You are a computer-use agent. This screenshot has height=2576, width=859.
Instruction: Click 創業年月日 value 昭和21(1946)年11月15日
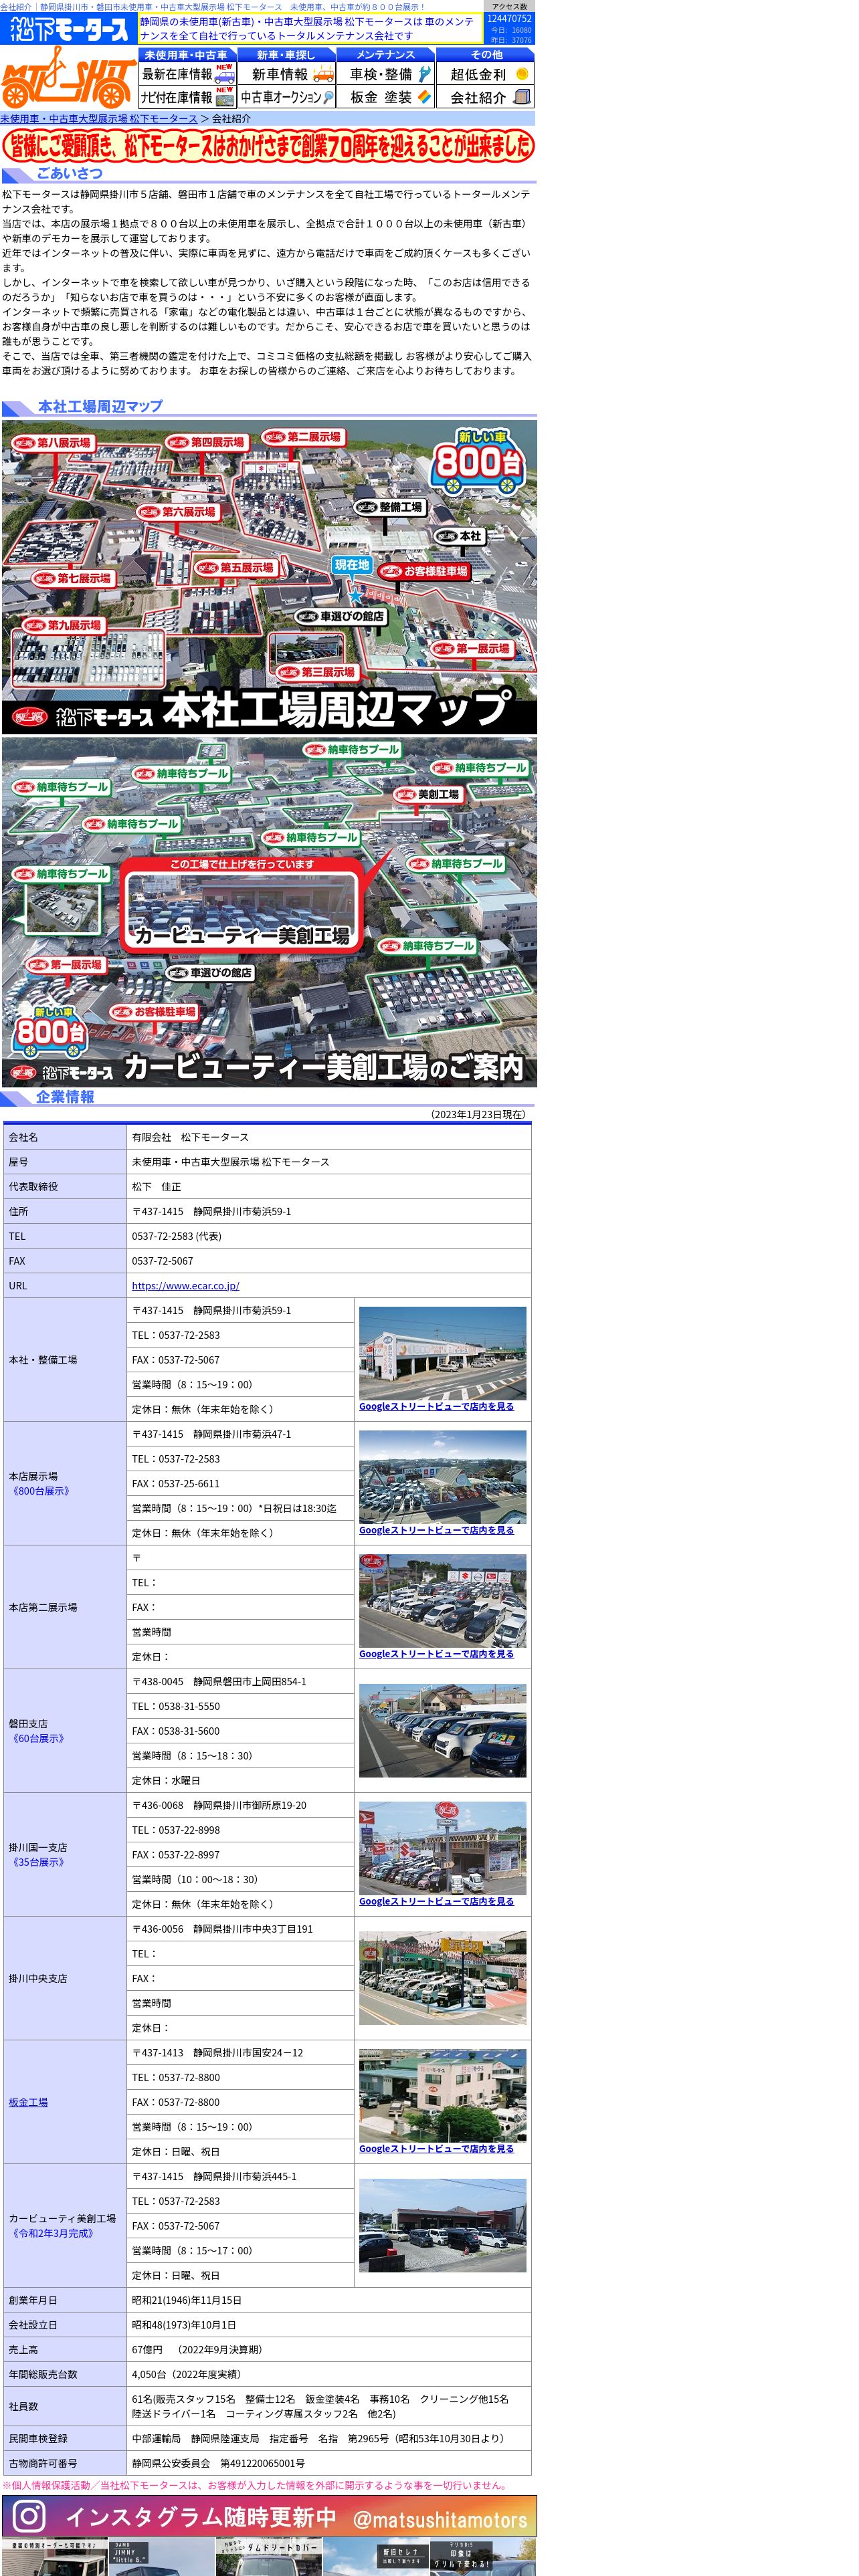pos(187,2300)
